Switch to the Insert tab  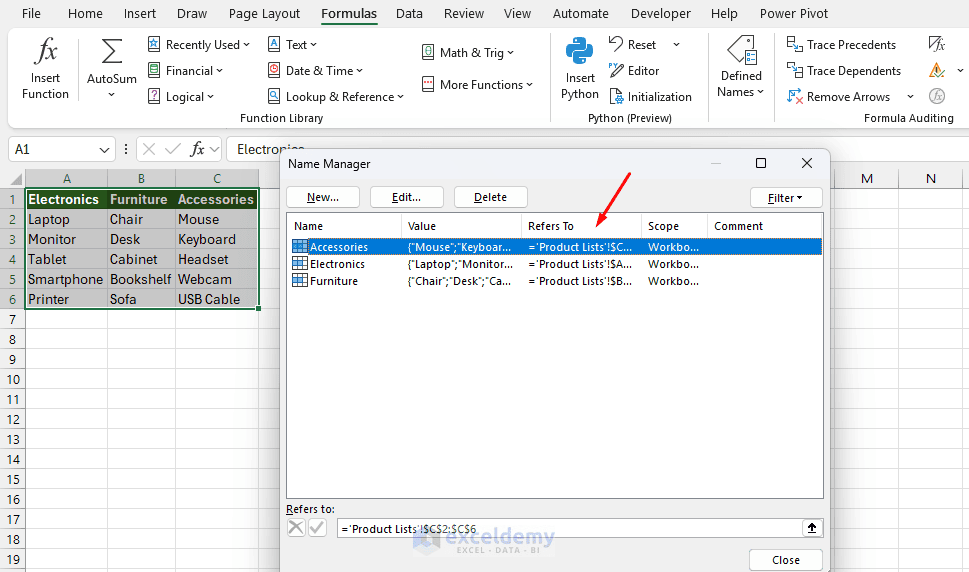(x=140, y=14)
